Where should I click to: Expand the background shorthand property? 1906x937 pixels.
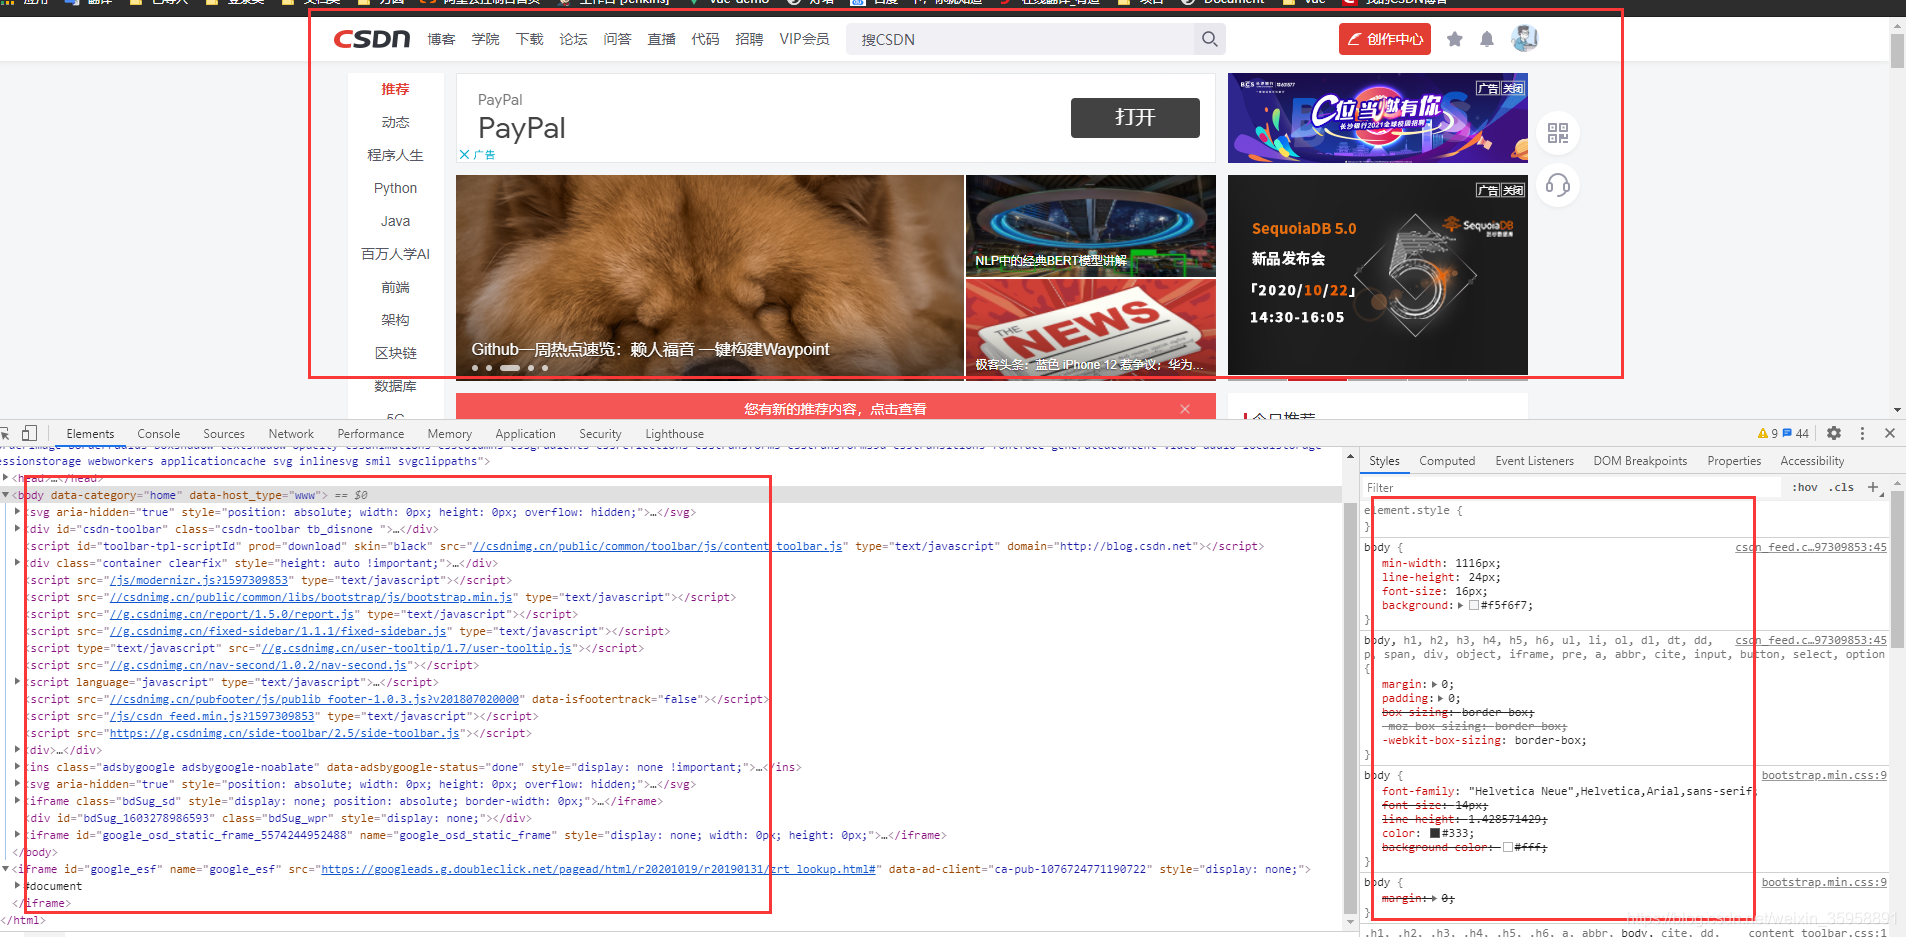pyautogui.click(x=1460, y=605)
